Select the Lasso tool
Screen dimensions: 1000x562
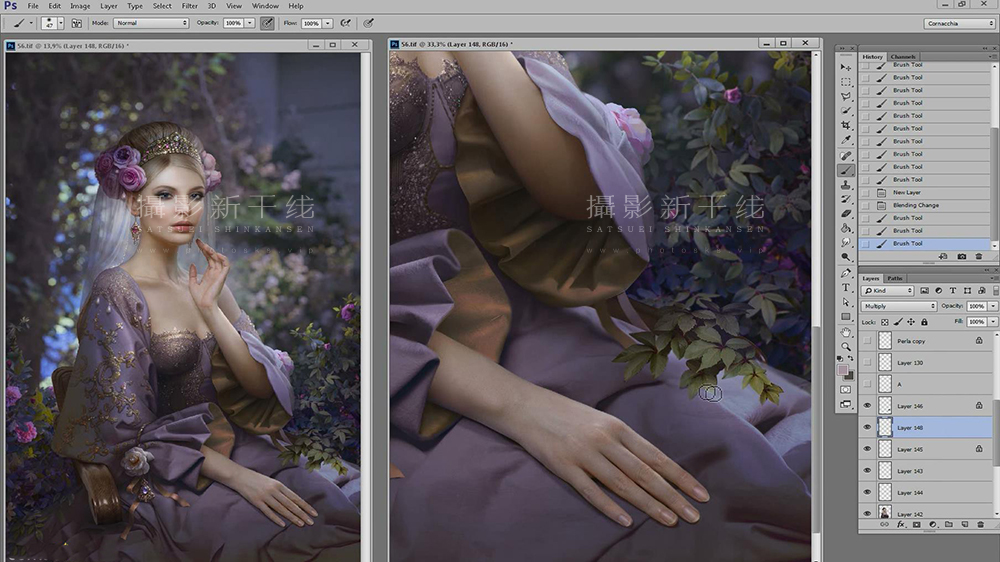[x=846, y=96]
